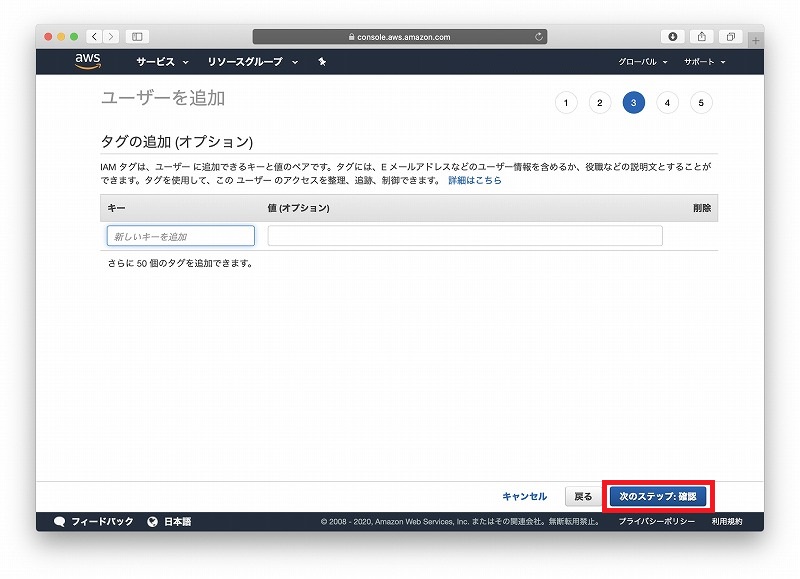Click the 削除 column header
The height and width of the screenshot is (579, 800).
tap(702, 208)
